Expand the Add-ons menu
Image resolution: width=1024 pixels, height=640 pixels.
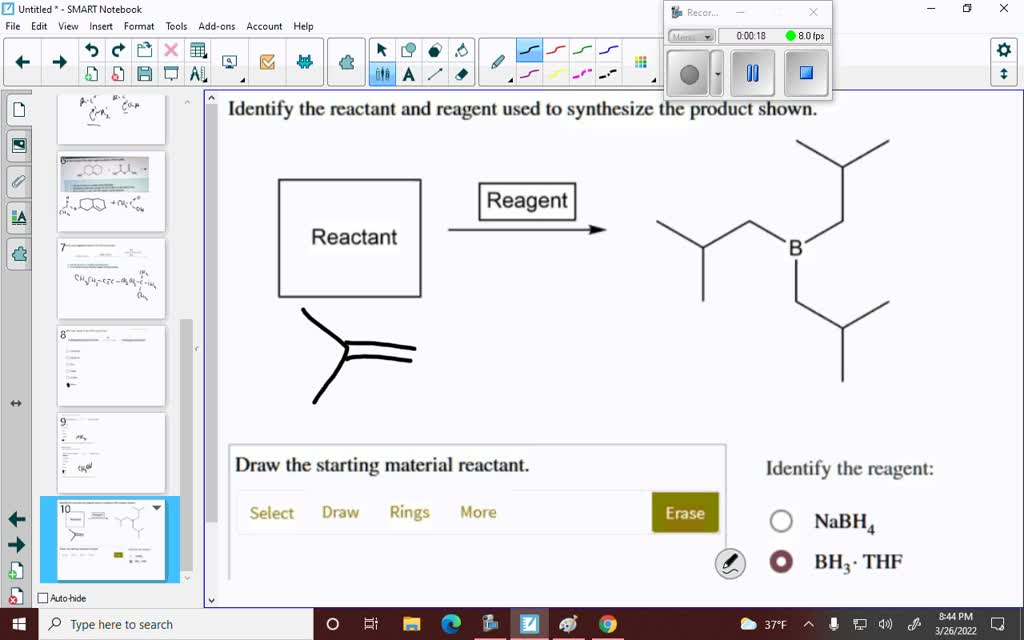point(216,26)
